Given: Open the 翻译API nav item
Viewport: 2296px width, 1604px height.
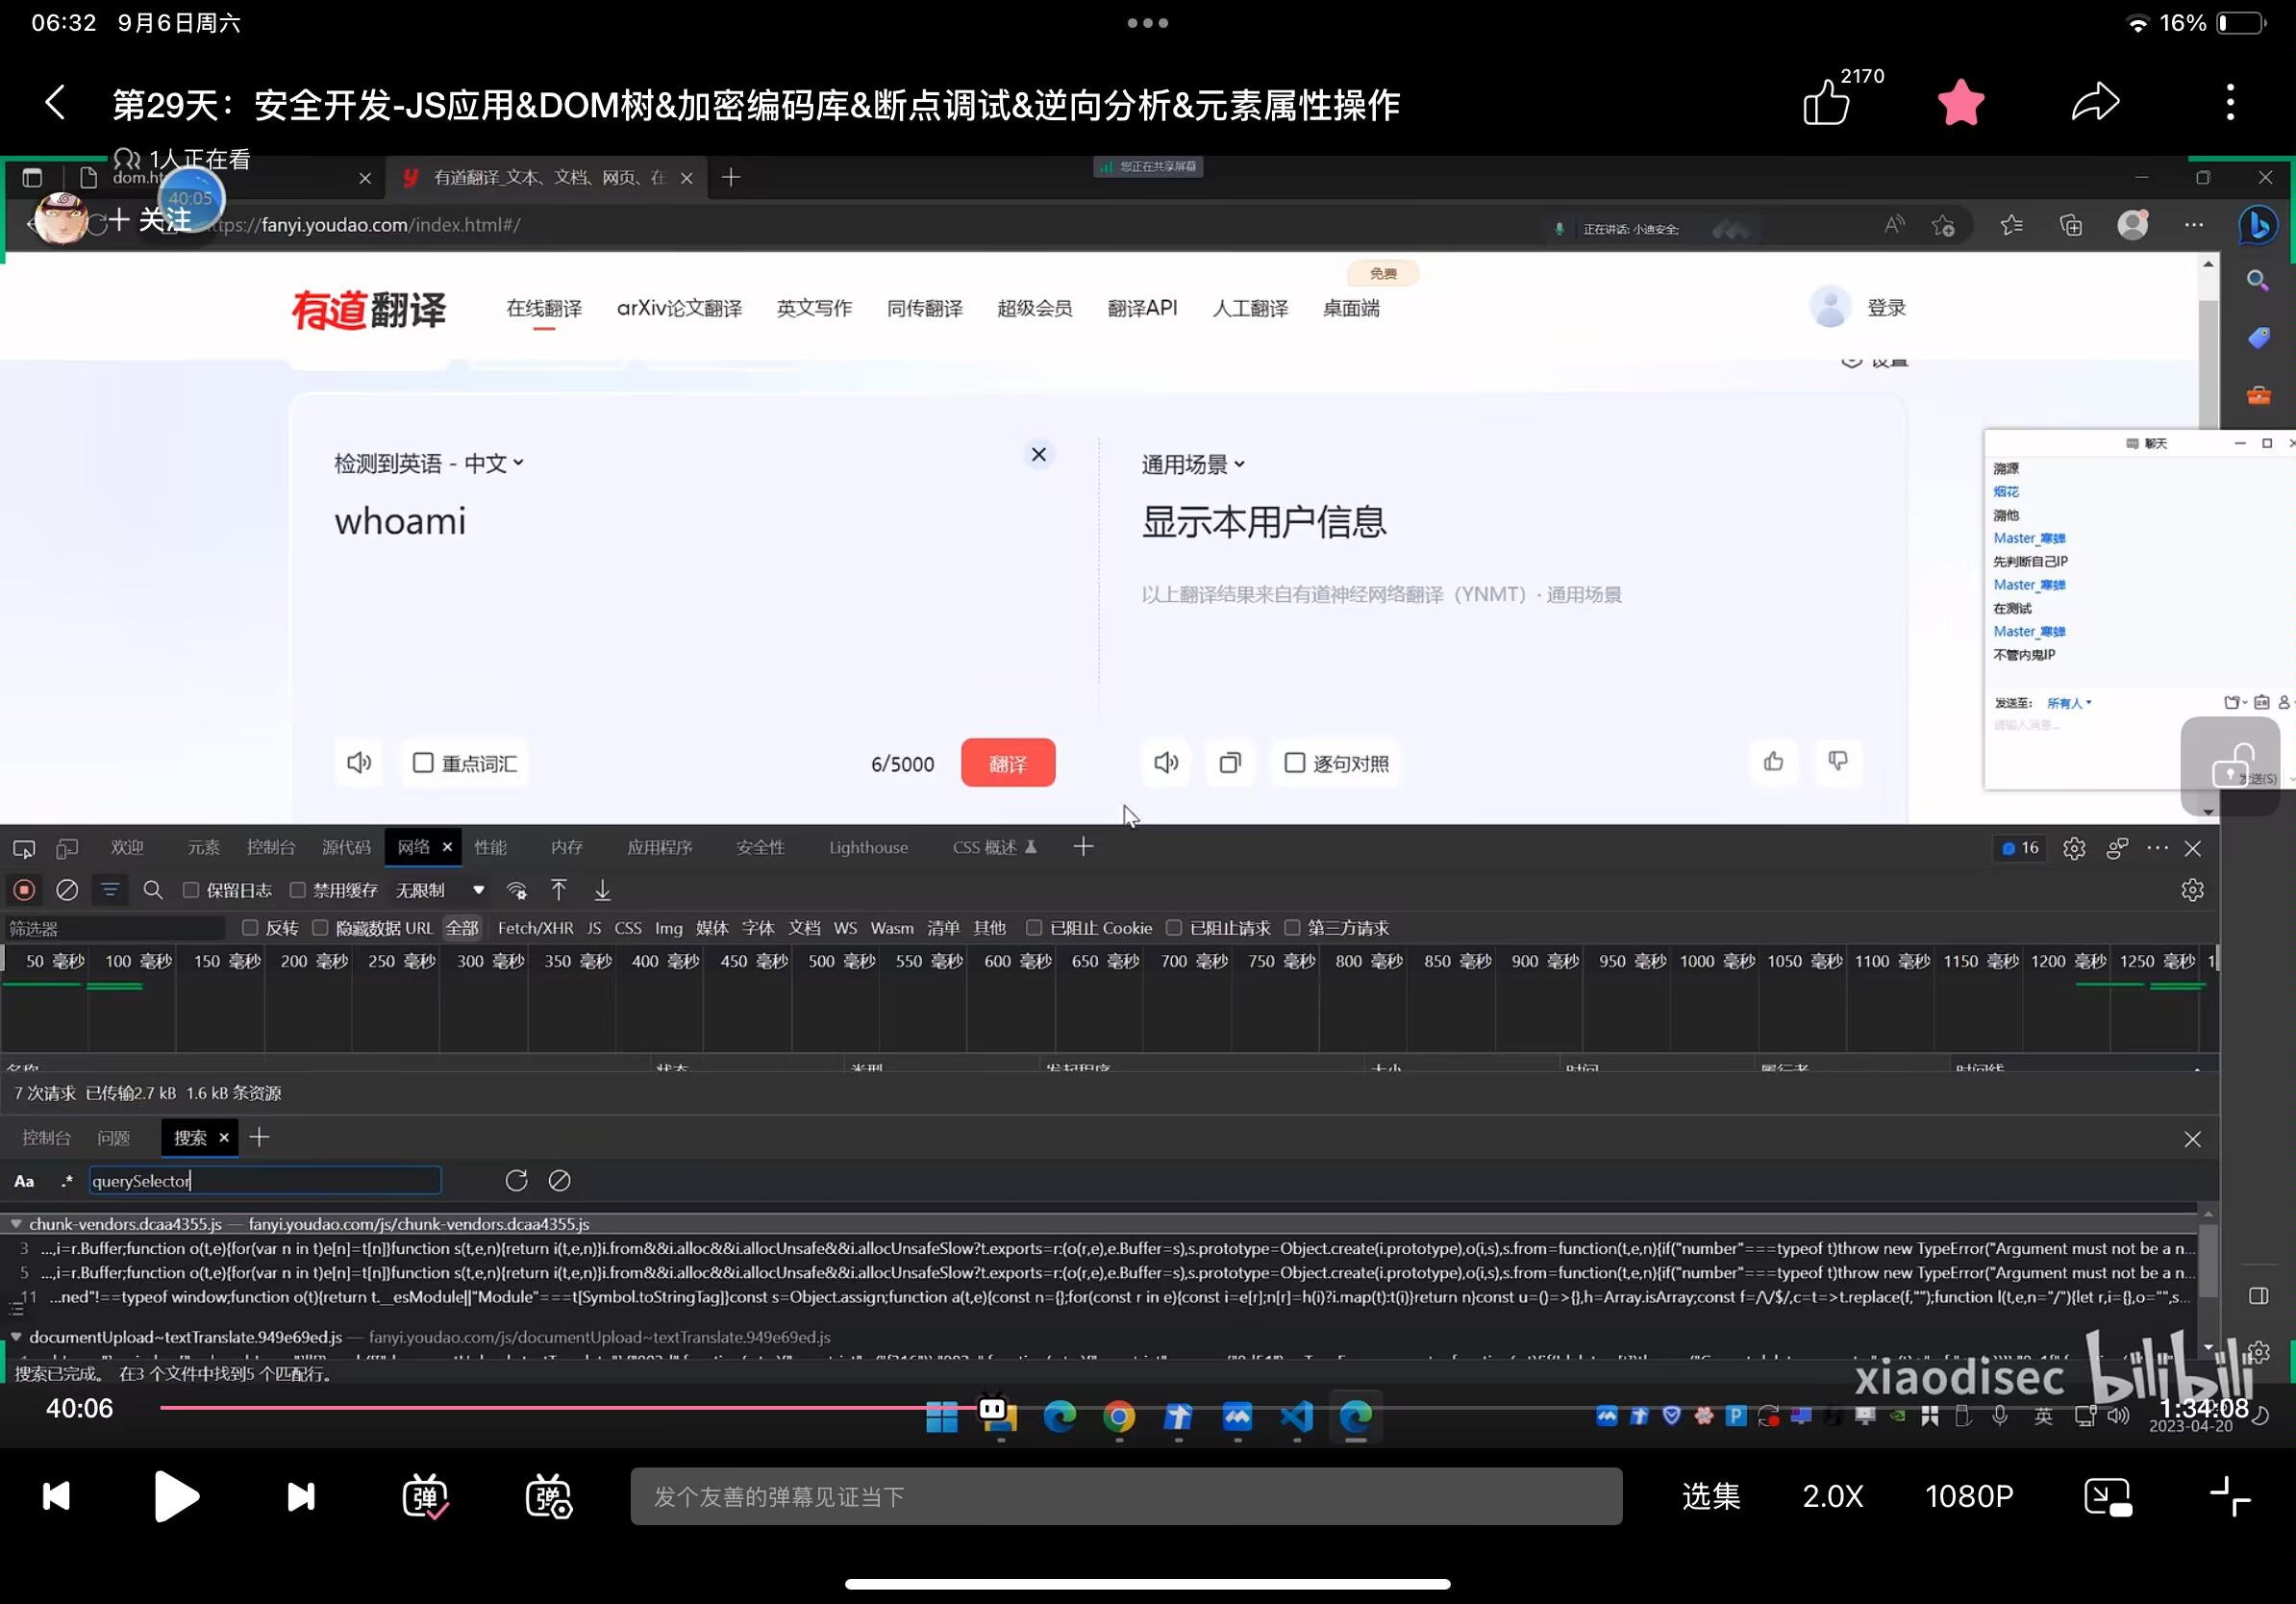Looking at the screenshot, I should point(1142,308).
